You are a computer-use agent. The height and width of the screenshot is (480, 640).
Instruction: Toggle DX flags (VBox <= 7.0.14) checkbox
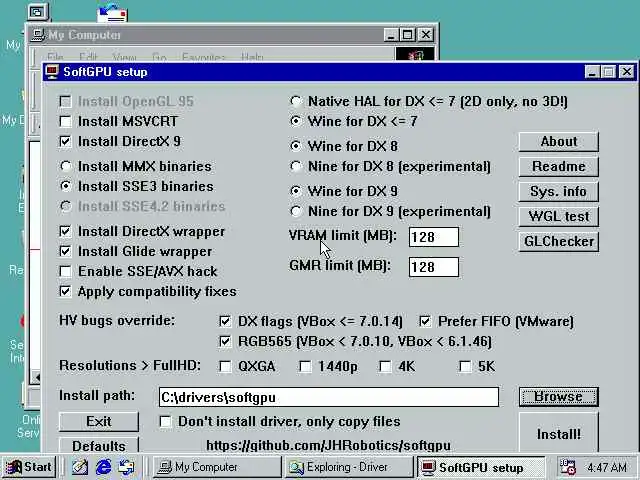click(225, 321)
